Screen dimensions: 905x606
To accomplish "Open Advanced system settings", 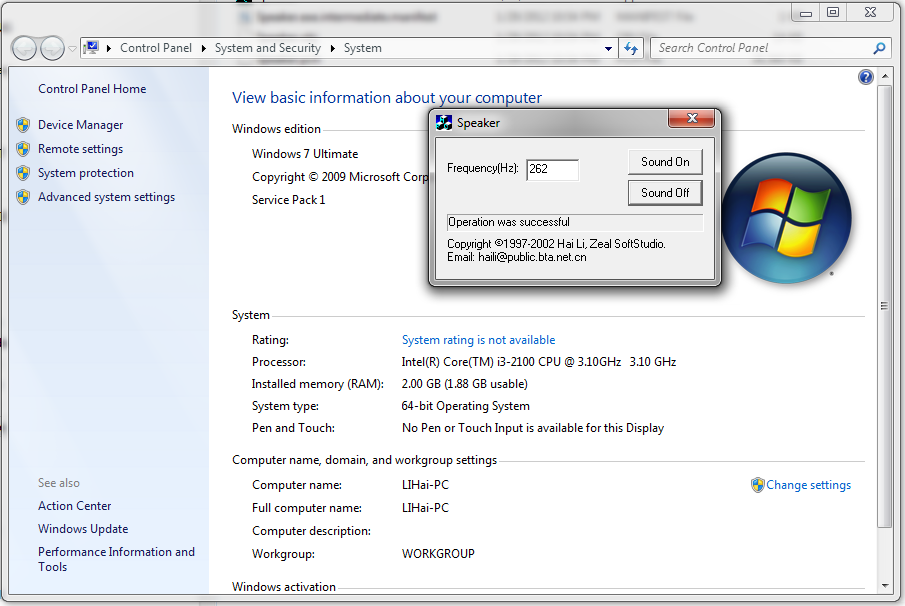I will tap(107, 197).
